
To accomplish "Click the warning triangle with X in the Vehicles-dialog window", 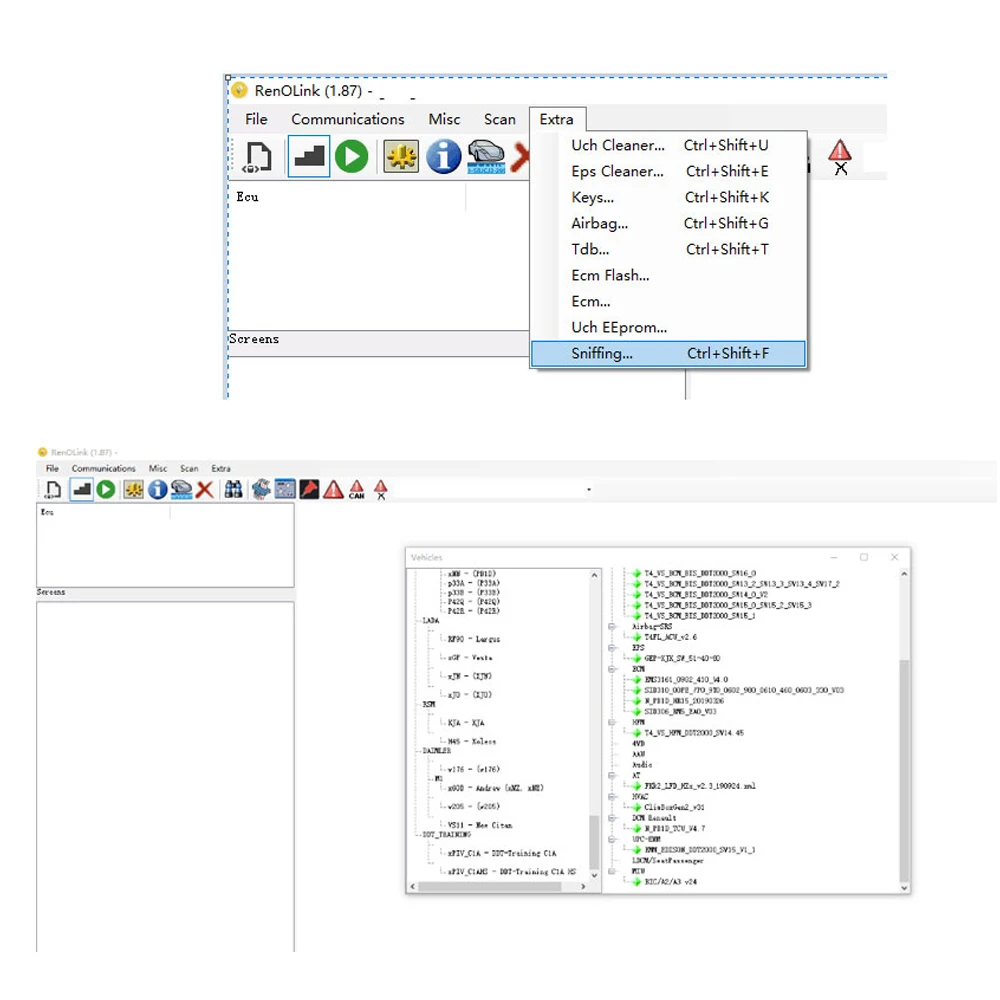I will 381,490.
